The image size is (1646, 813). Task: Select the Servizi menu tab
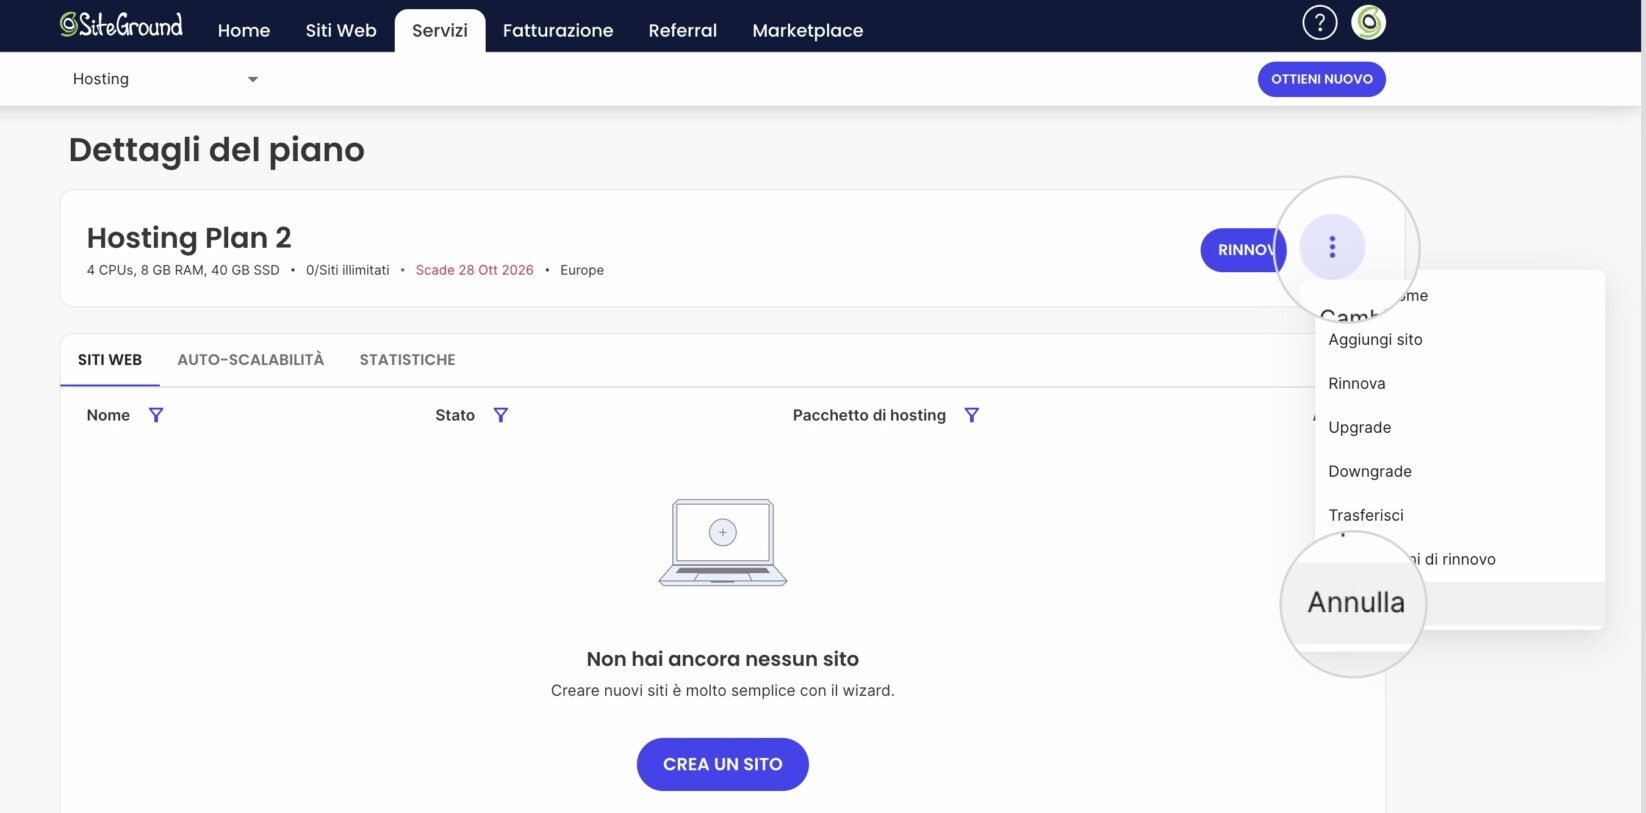point(440,30)
